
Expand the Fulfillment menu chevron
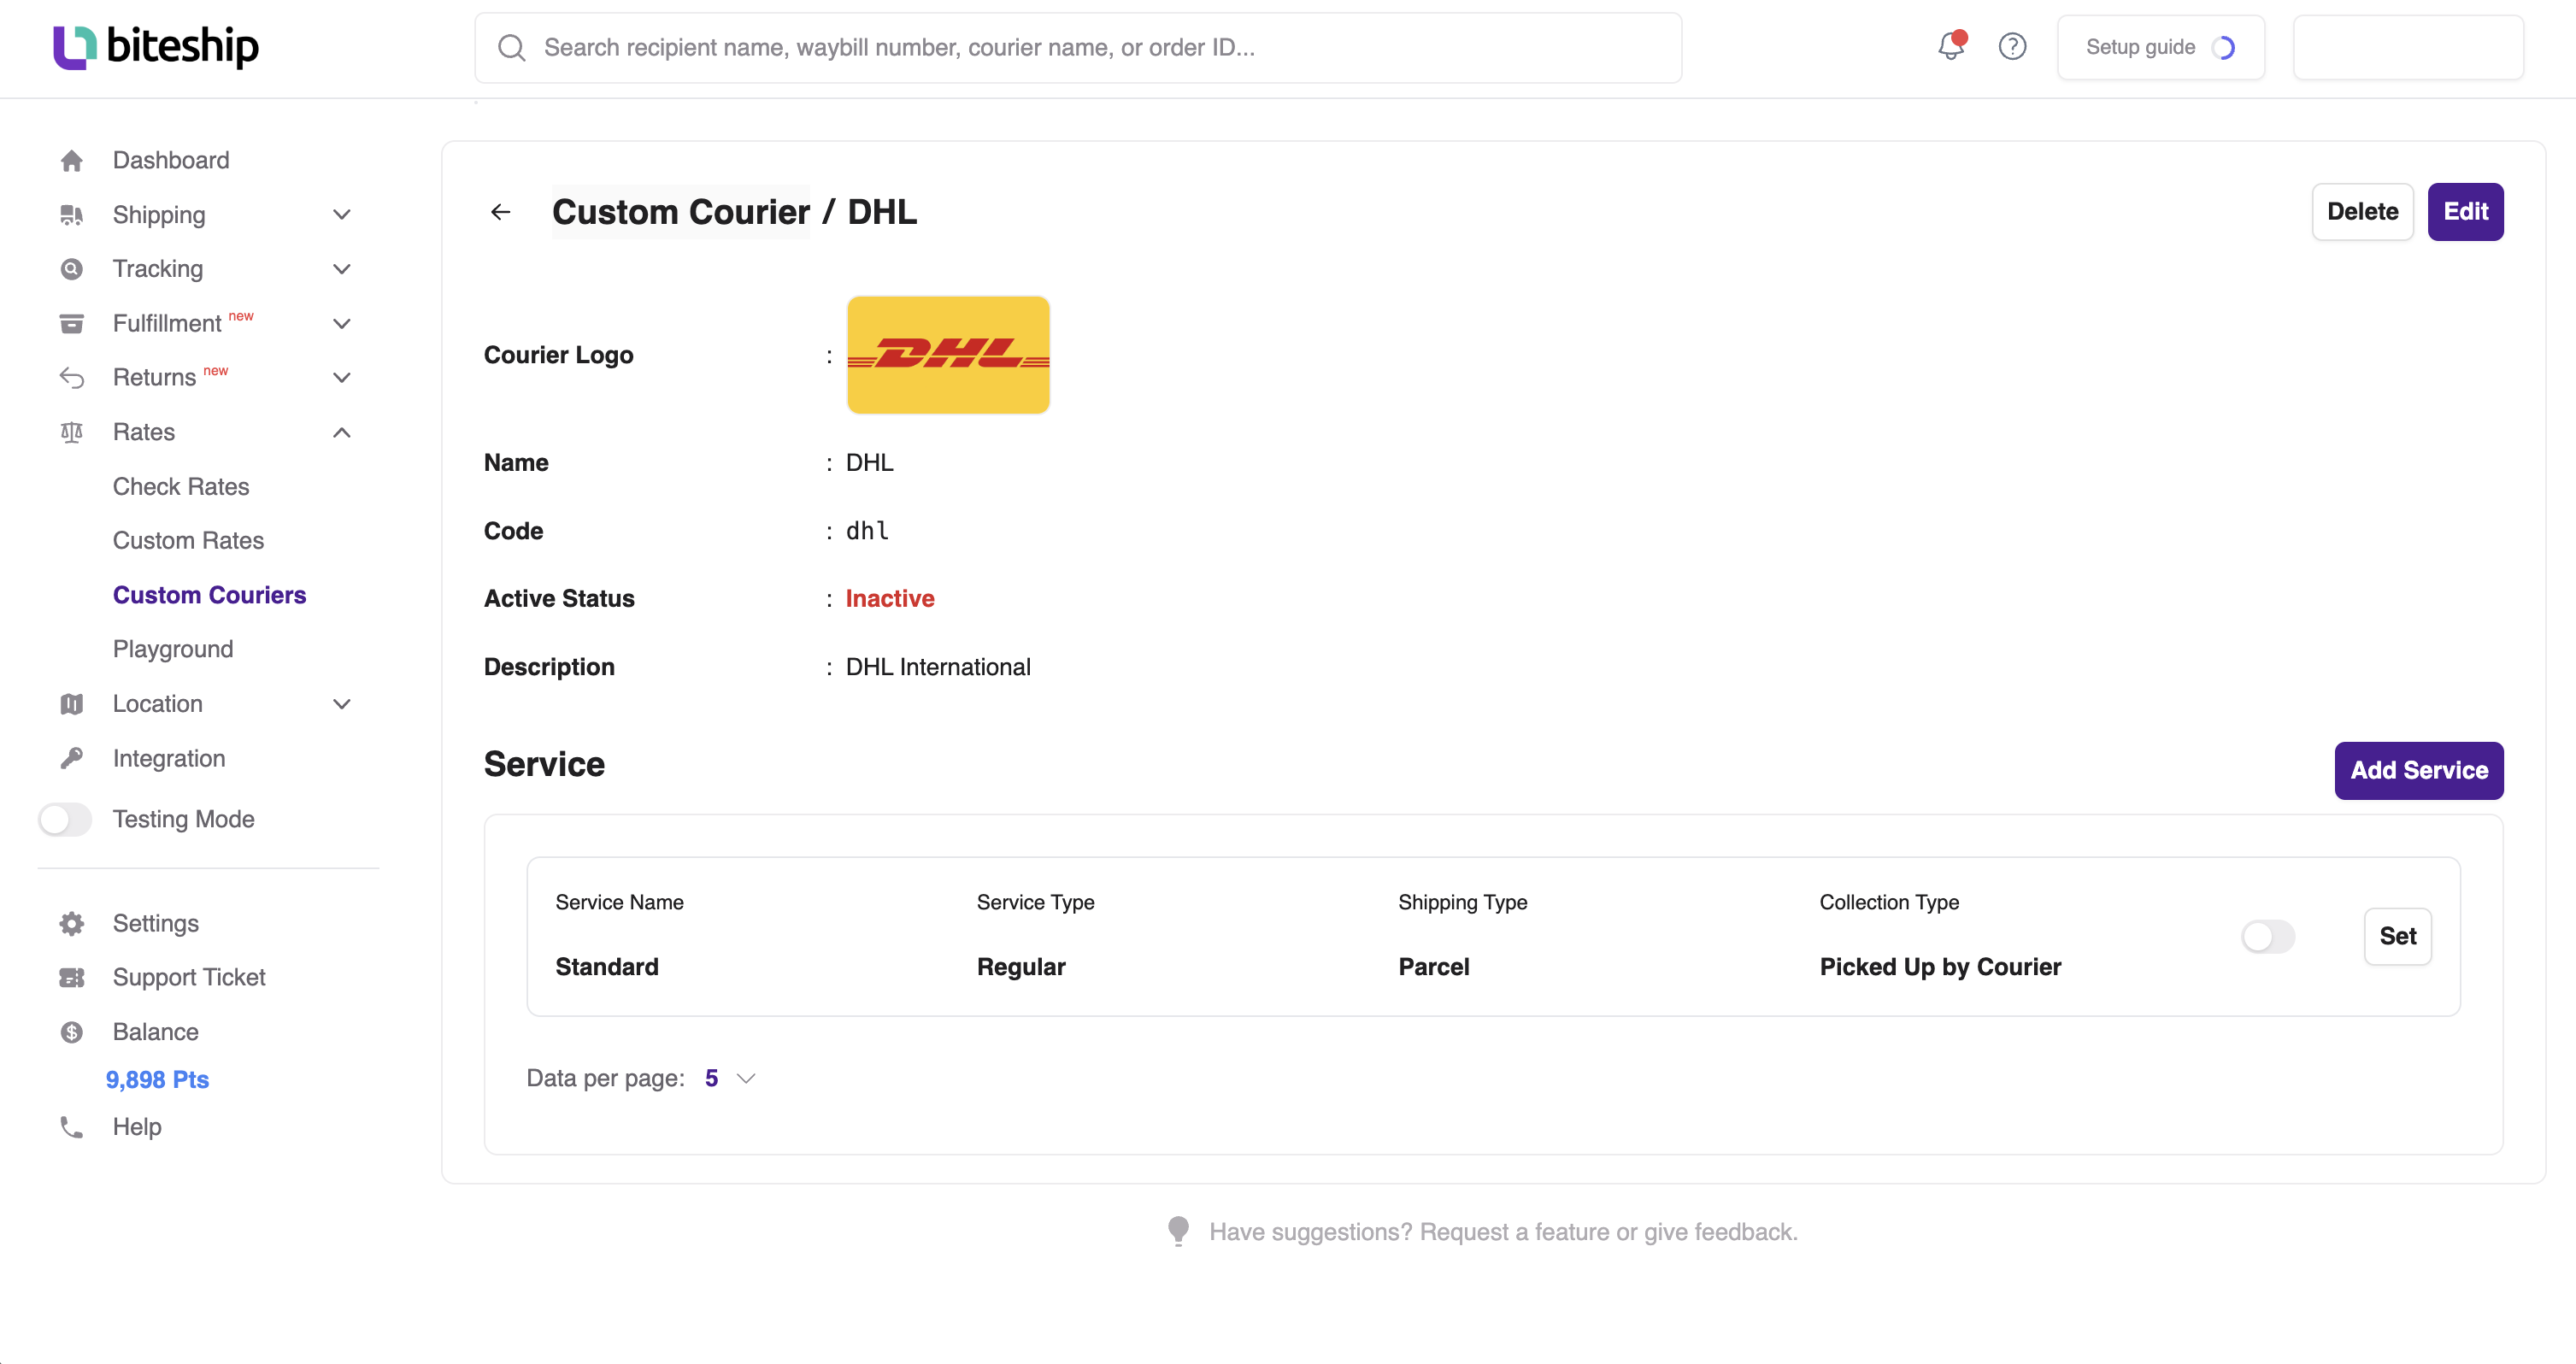click(x=342, y=324)
